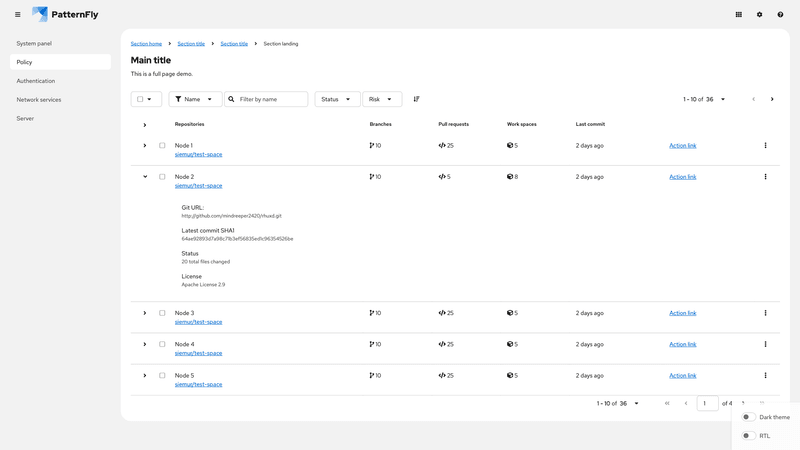Viewport: 800px width, 450px height.
Task: Select the Node 3 row checkbox
Action: pos(162,313)
